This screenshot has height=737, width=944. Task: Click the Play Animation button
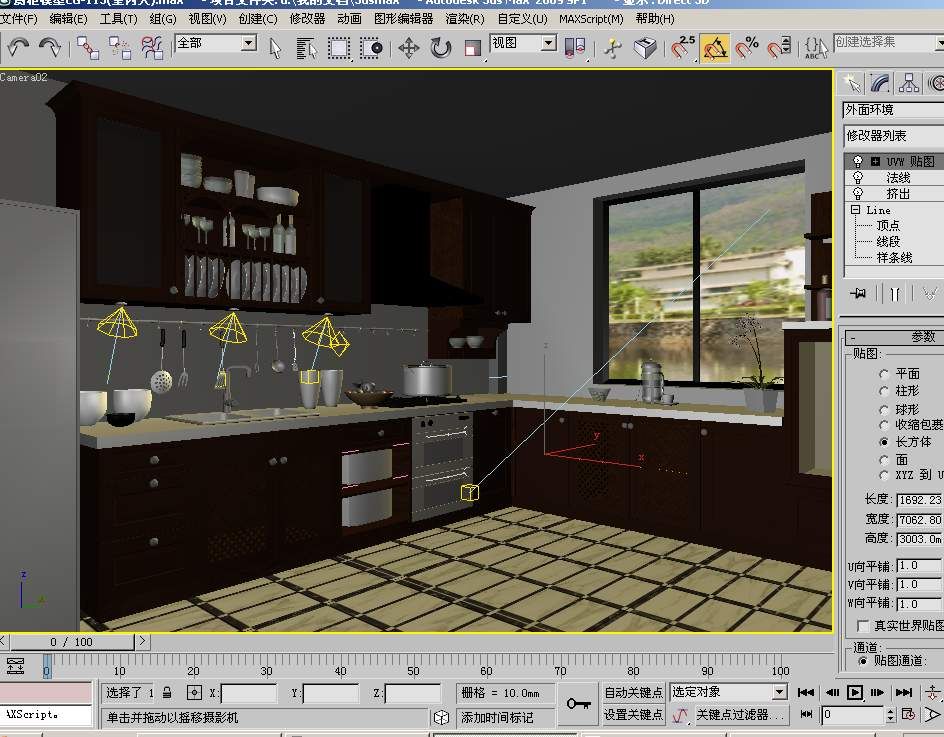854,692
